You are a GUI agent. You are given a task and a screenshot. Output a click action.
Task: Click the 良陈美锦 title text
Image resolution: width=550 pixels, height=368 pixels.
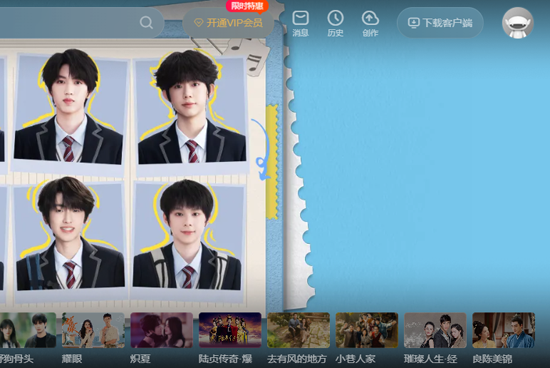click(x=492, y=359)
